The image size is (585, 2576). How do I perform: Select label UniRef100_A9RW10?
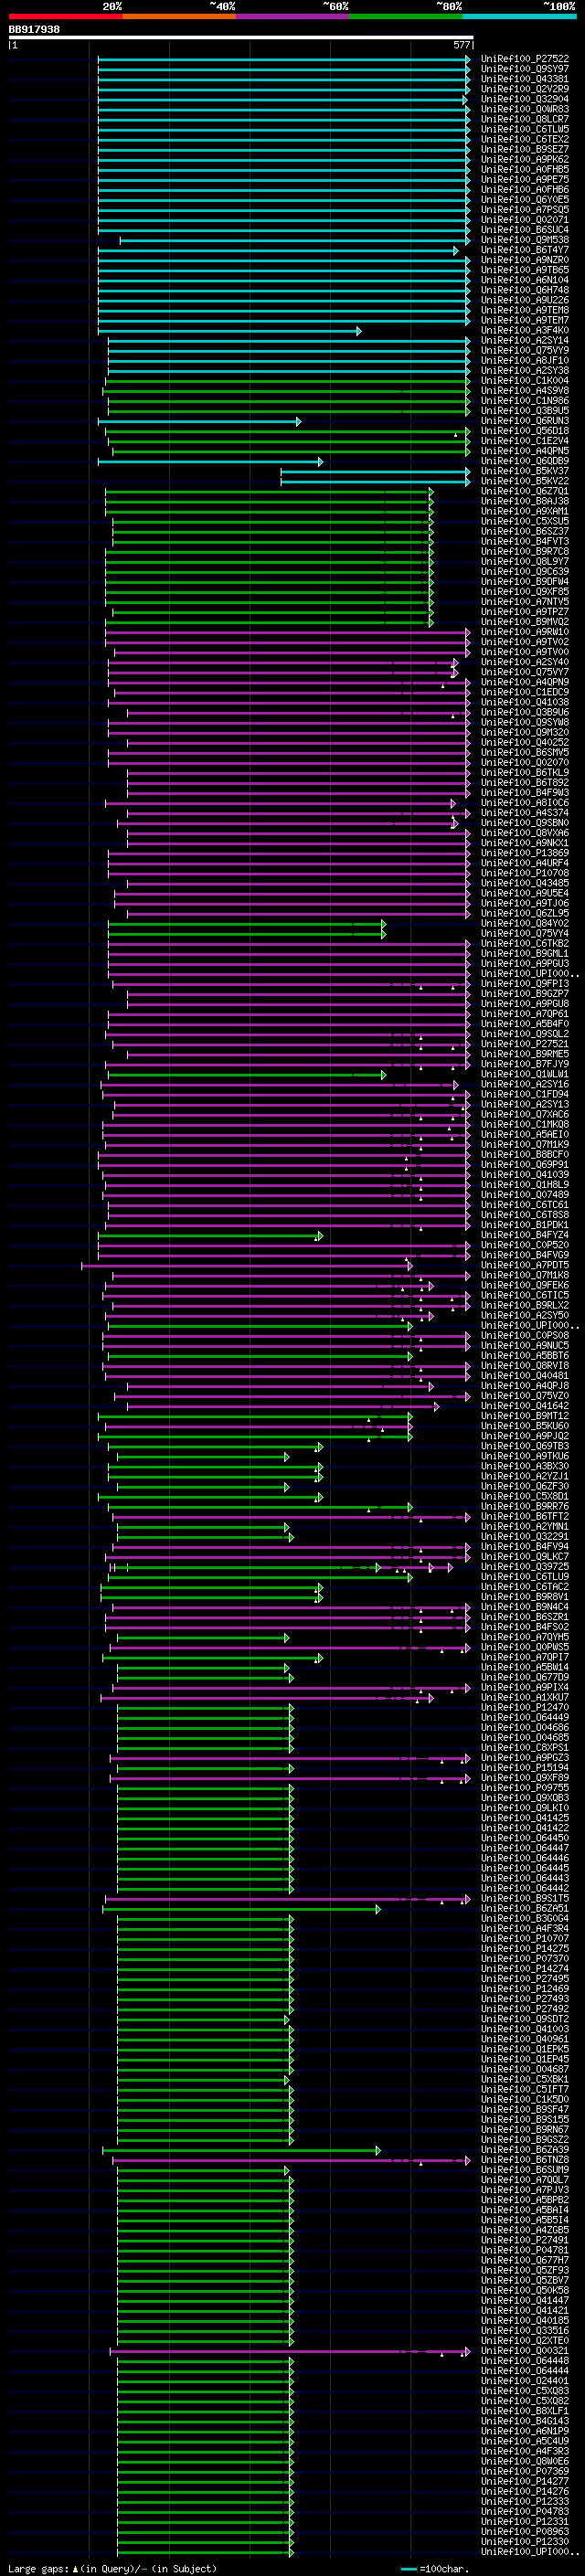pyautogui.click(x=525, y=632)
